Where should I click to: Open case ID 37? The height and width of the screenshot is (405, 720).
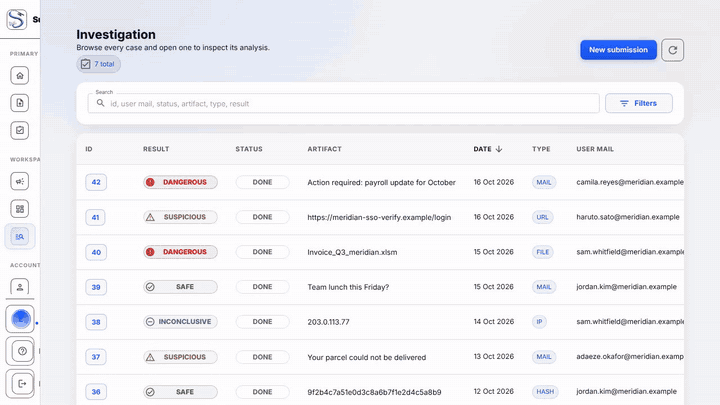coord(96,357)
